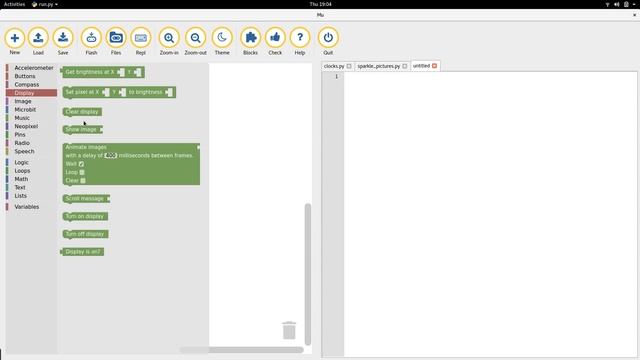Viewport: 640px width, 360px height.
Task: Click the Clear display block
Action: click(x=82, y=112)
